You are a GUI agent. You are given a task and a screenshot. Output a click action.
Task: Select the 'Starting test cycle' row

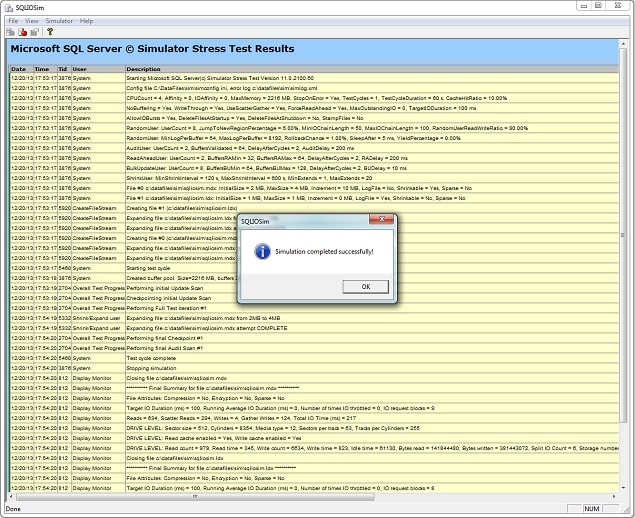coord(314,268)
